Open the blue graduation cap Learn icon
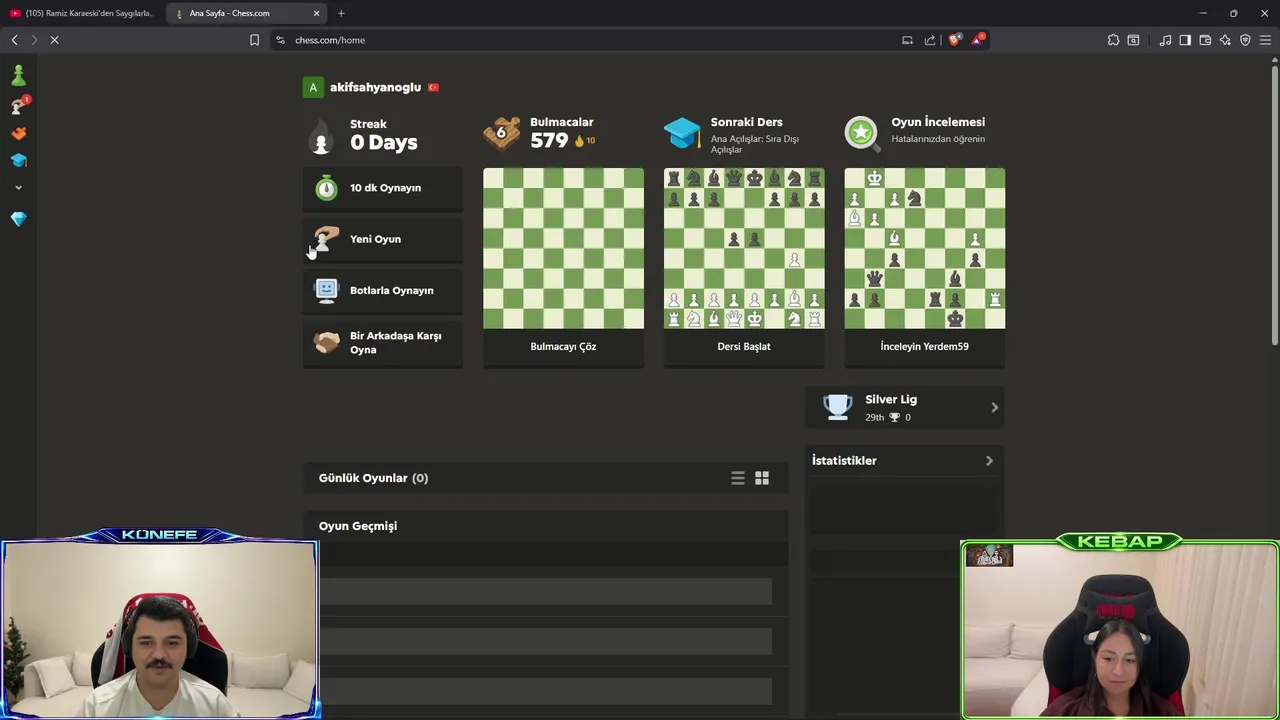The image size is (1280, 720). [18, 160]
